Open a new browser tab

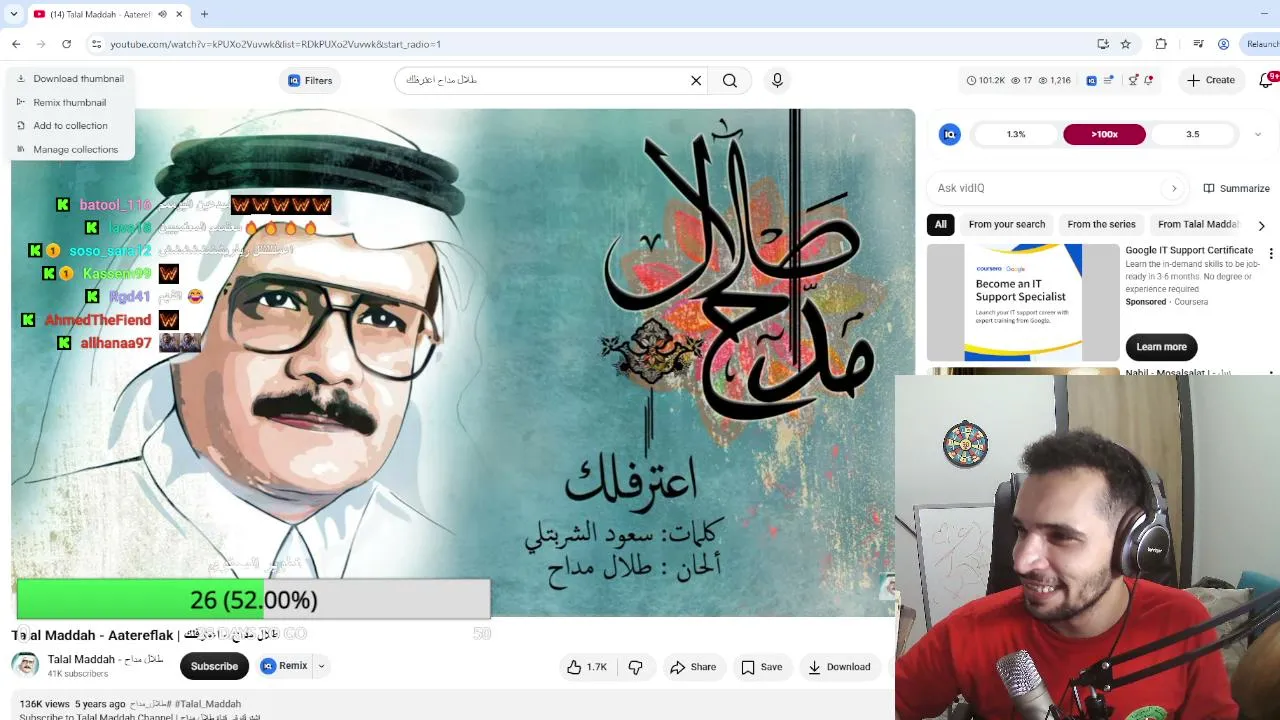204,14
